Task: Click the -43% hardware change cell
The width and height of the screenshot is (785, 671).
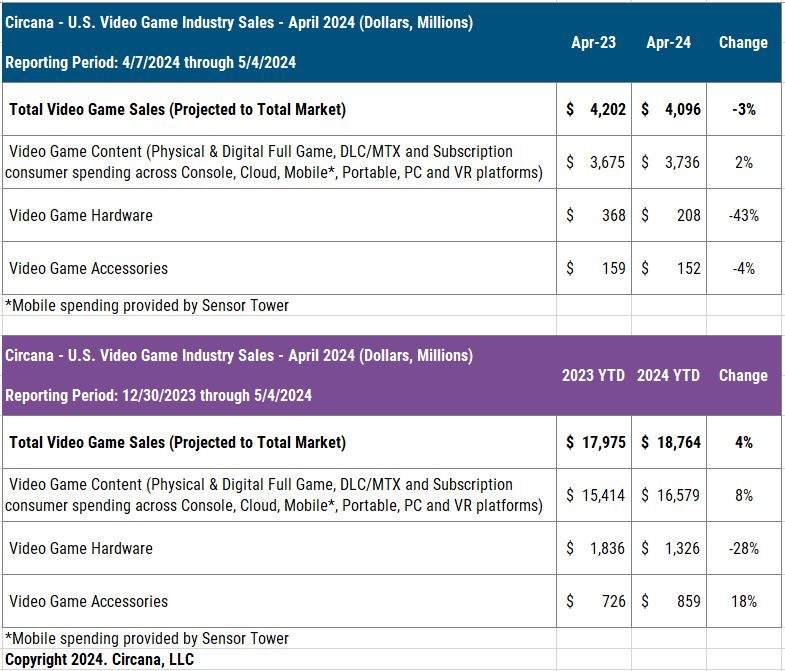Action: [743, 215]
